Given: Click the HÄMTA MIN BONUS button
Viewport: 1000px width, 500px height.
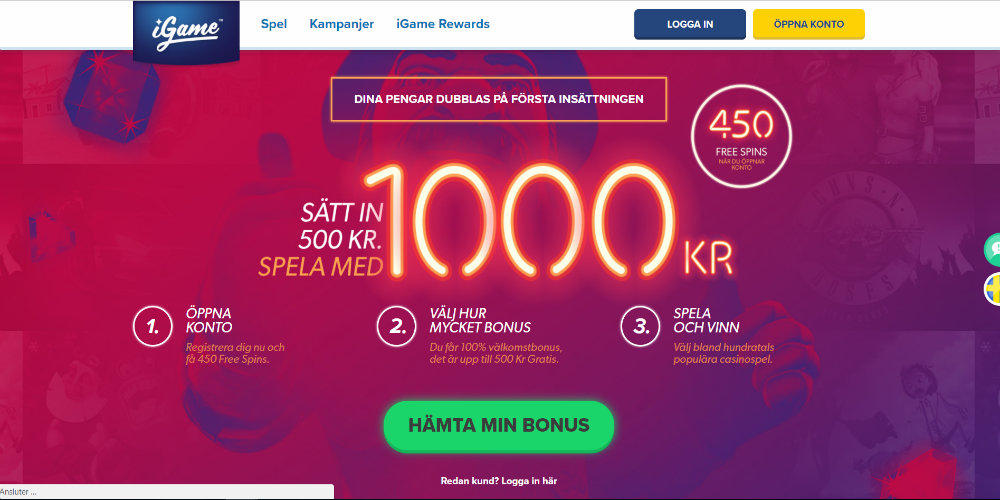Looking at the screenshot, I should click(x=499, y=425).
